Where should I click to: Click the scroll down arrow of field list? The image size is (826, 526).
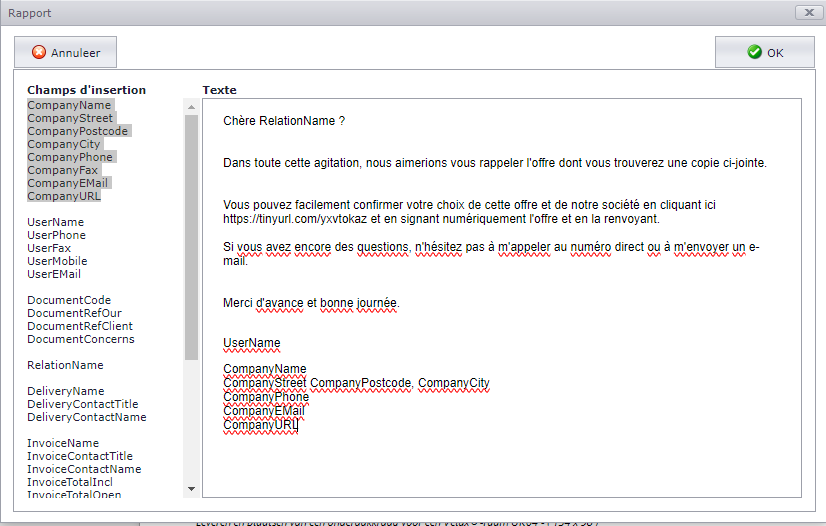coord(191,489)
